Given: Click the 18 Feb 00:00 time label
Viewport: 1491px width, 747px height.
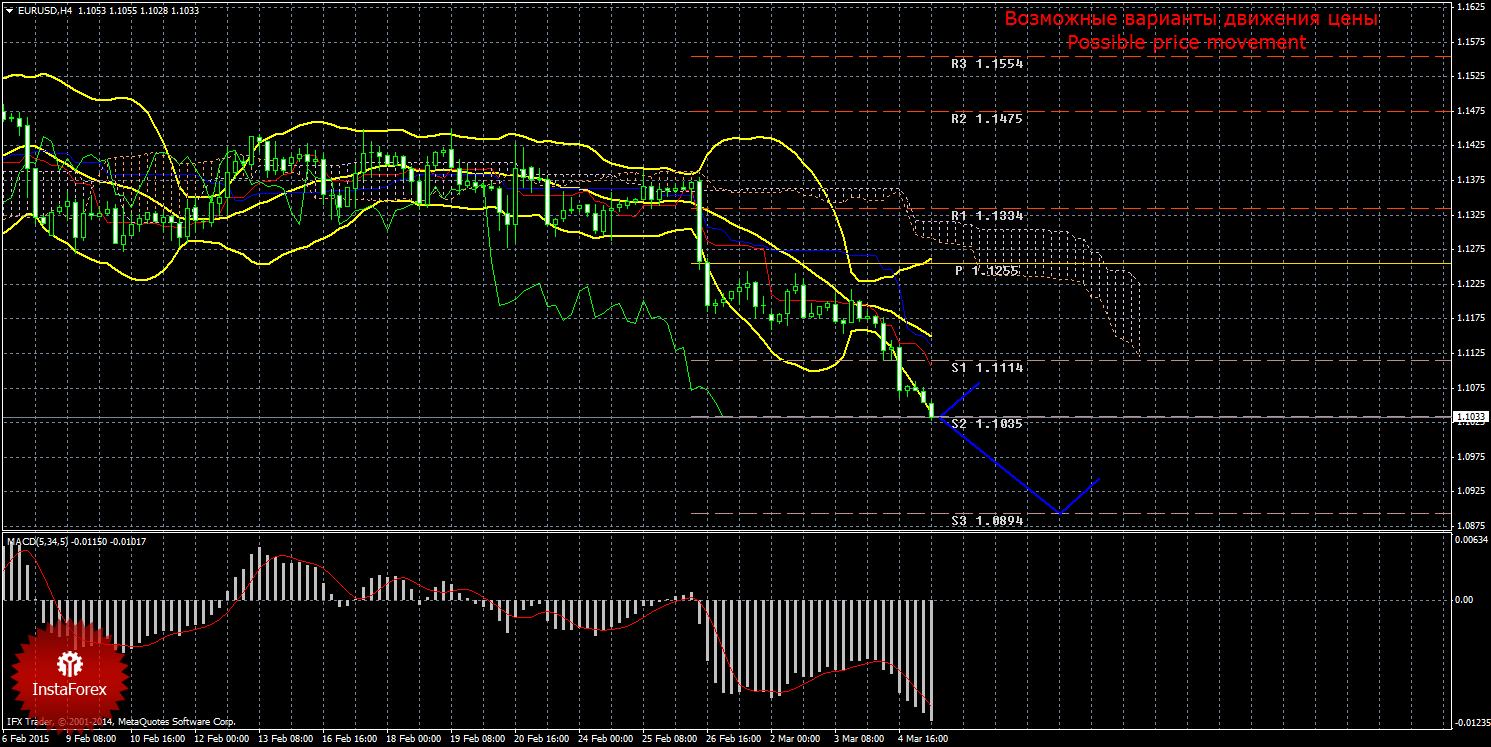Looking at the screenshot, I should click(x=413, y=740).
